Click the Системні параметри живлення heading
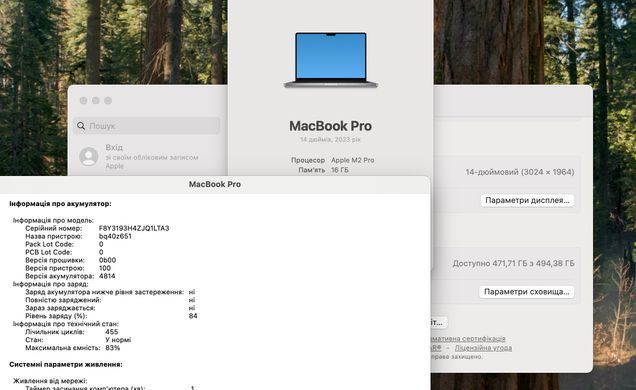Viewport: 636px width, 390px height. 66,364
